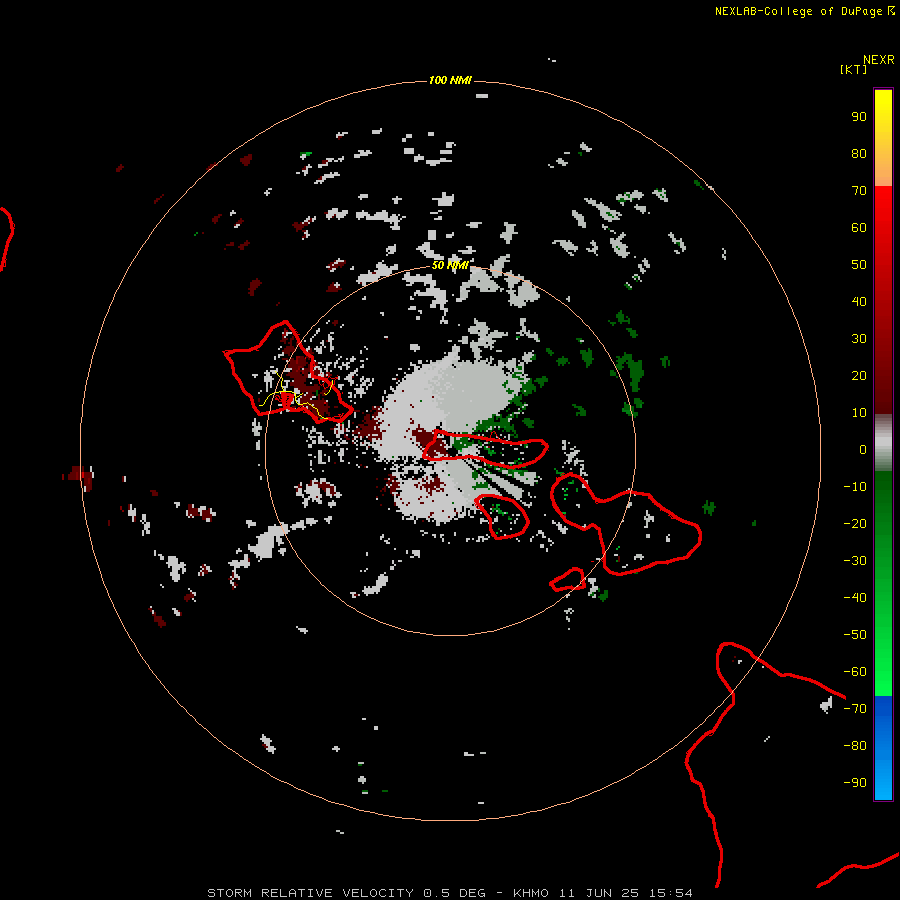Click the -50 knot scale label
Viewport: 900px width, 900px height.
click(855, 634)
